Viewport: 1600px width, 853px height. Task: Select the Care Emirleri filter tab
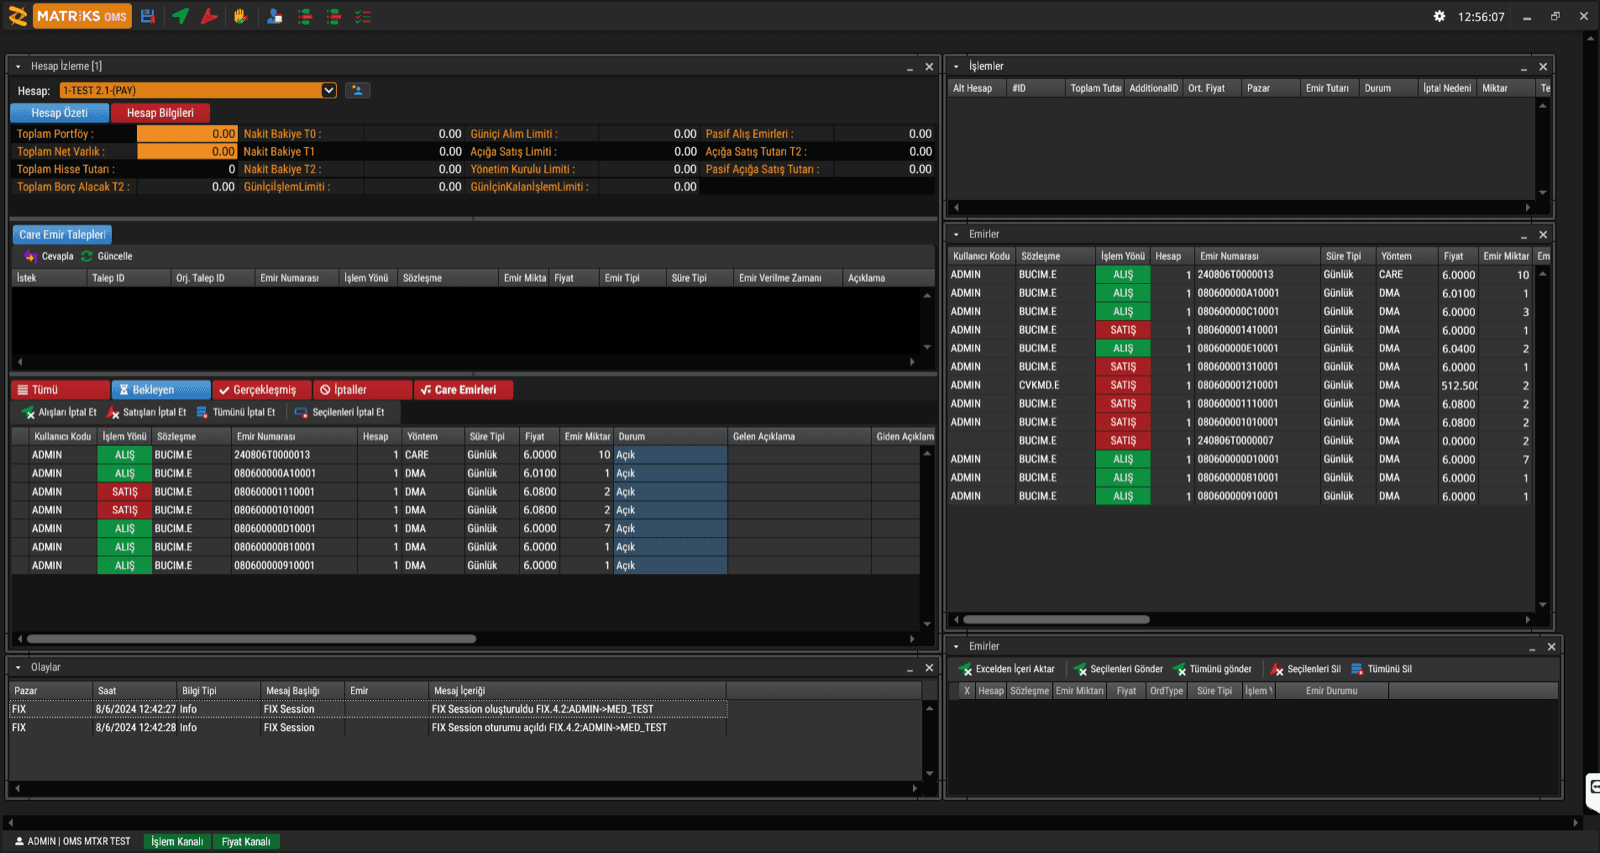[464, 390]
